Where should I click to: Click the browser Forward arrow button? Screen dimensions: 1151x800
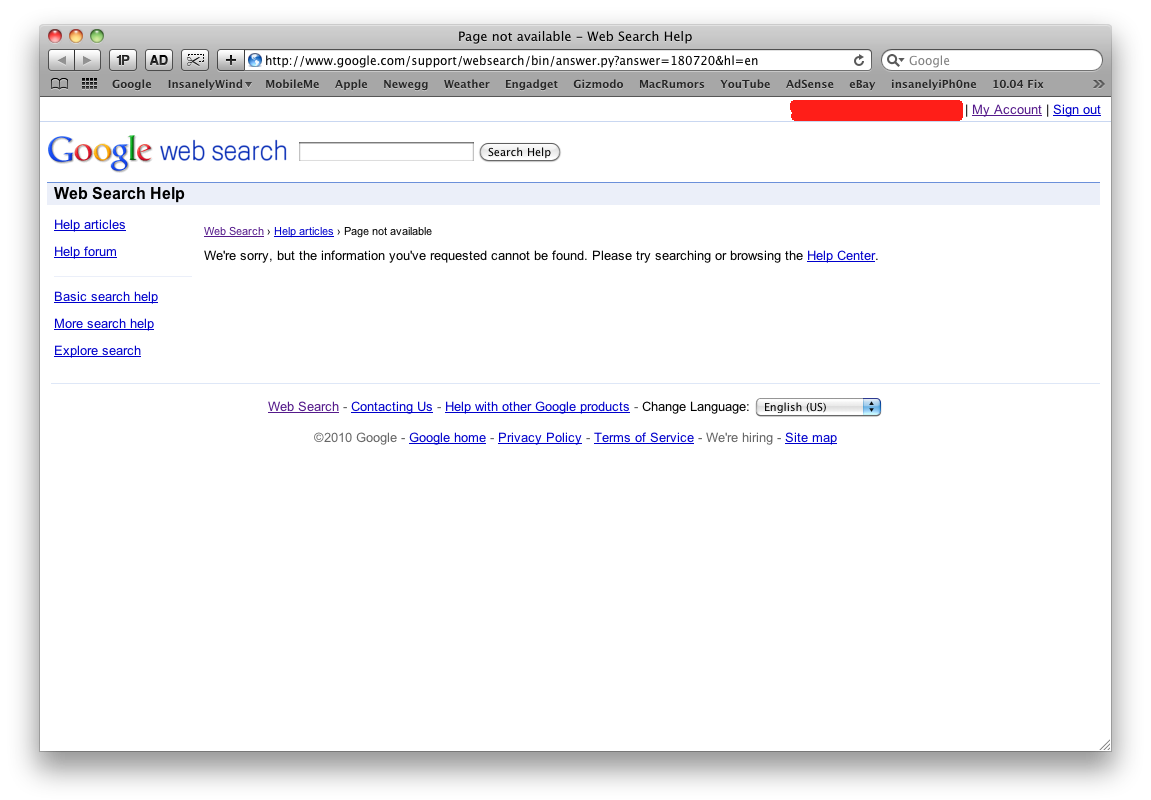pyautogui.click(x=88, y=60)
